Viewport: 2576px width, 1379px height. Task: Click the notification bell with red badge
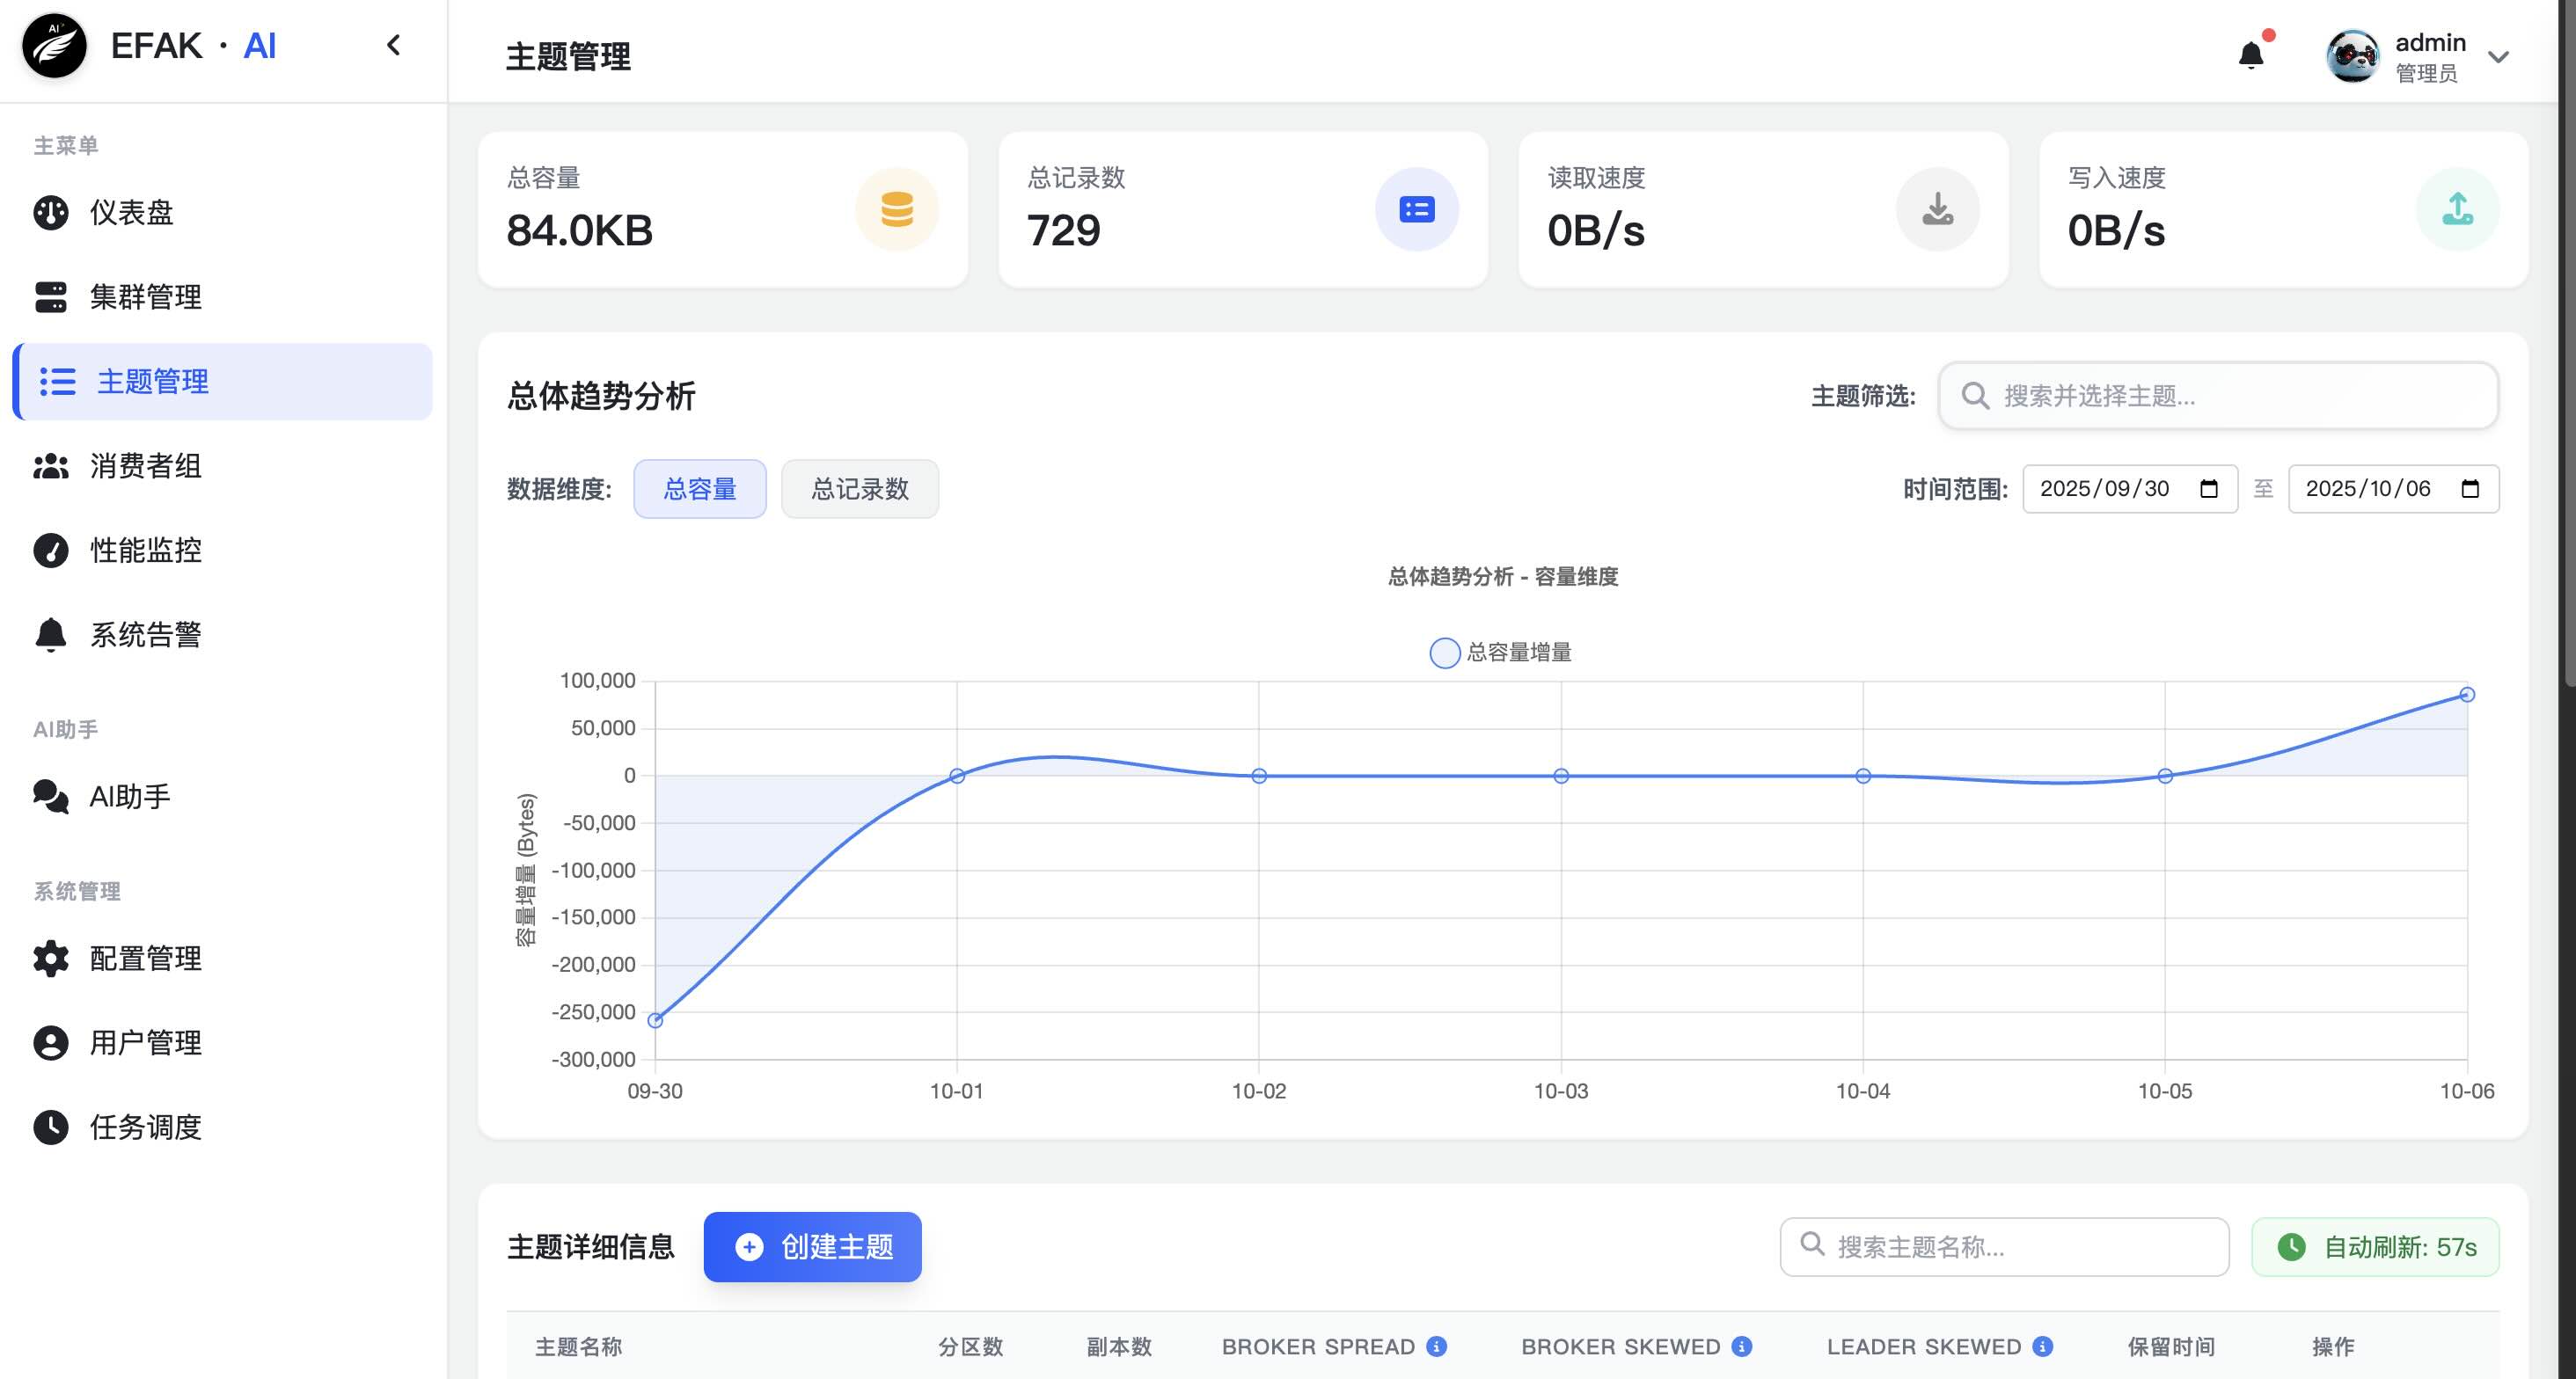2251,55
